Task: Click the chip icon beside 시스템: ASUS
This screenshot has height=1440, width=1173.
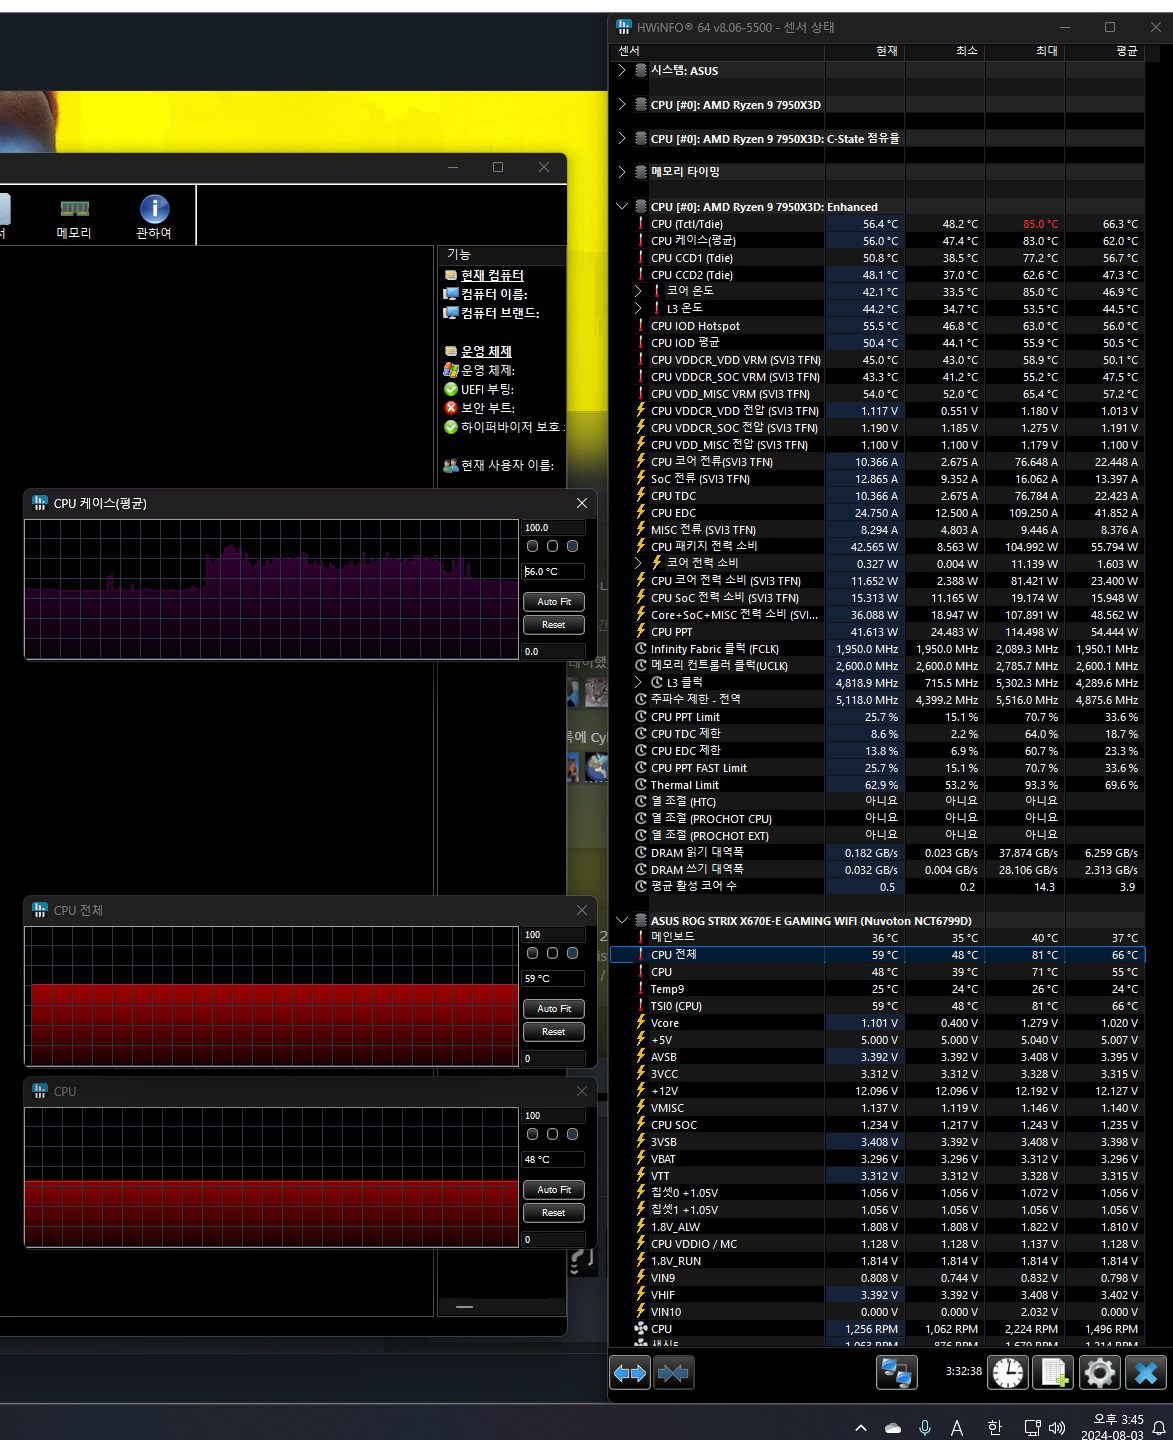Action: [641, 71]
